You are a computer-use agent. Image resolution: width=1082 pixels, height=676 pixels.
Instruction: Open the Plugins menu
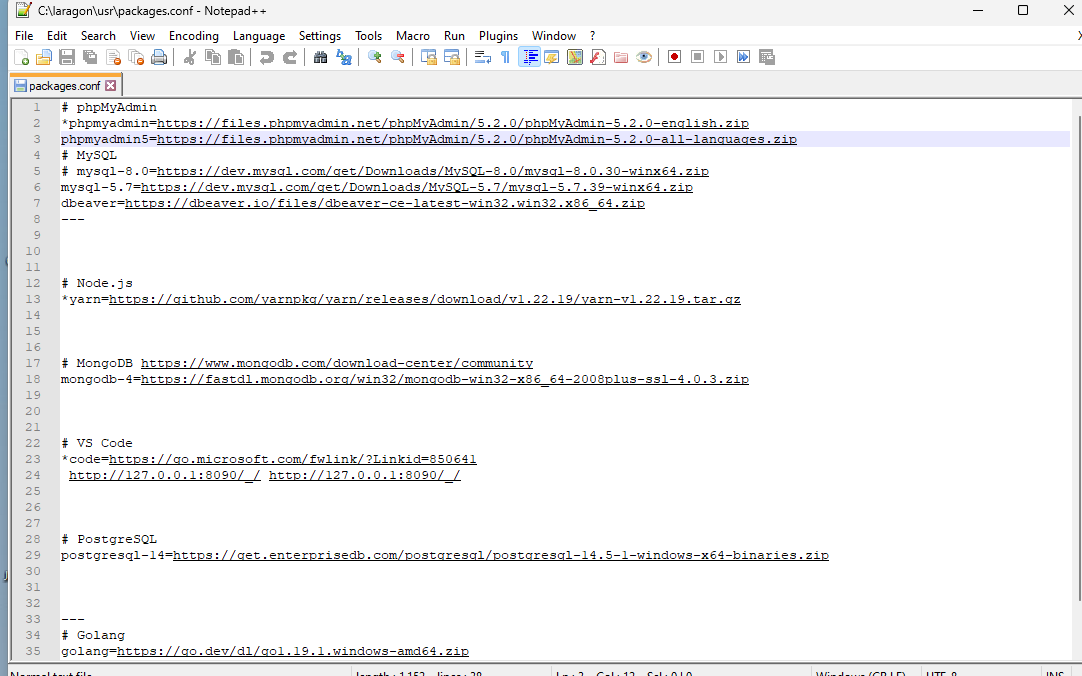click(498, 36)
